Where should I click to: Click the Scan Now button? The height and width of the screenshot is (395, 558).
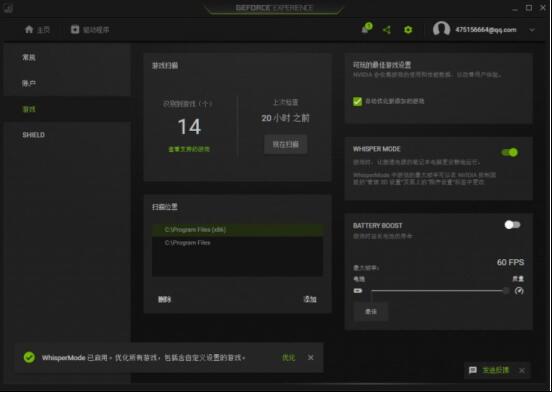[285, 144]
